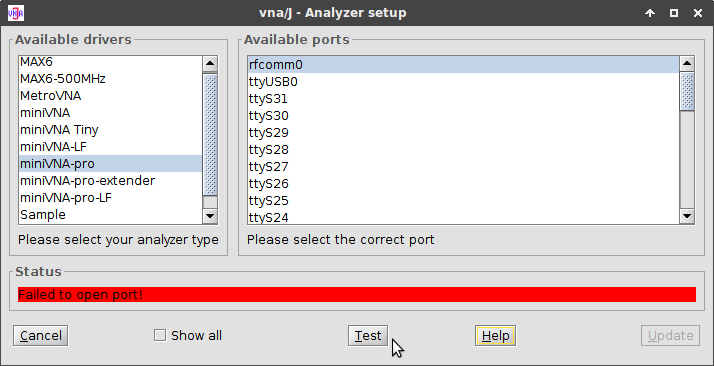The image size is (714, 366).
Task: Close the Analyzer setup window
Action: pos(698,13)
